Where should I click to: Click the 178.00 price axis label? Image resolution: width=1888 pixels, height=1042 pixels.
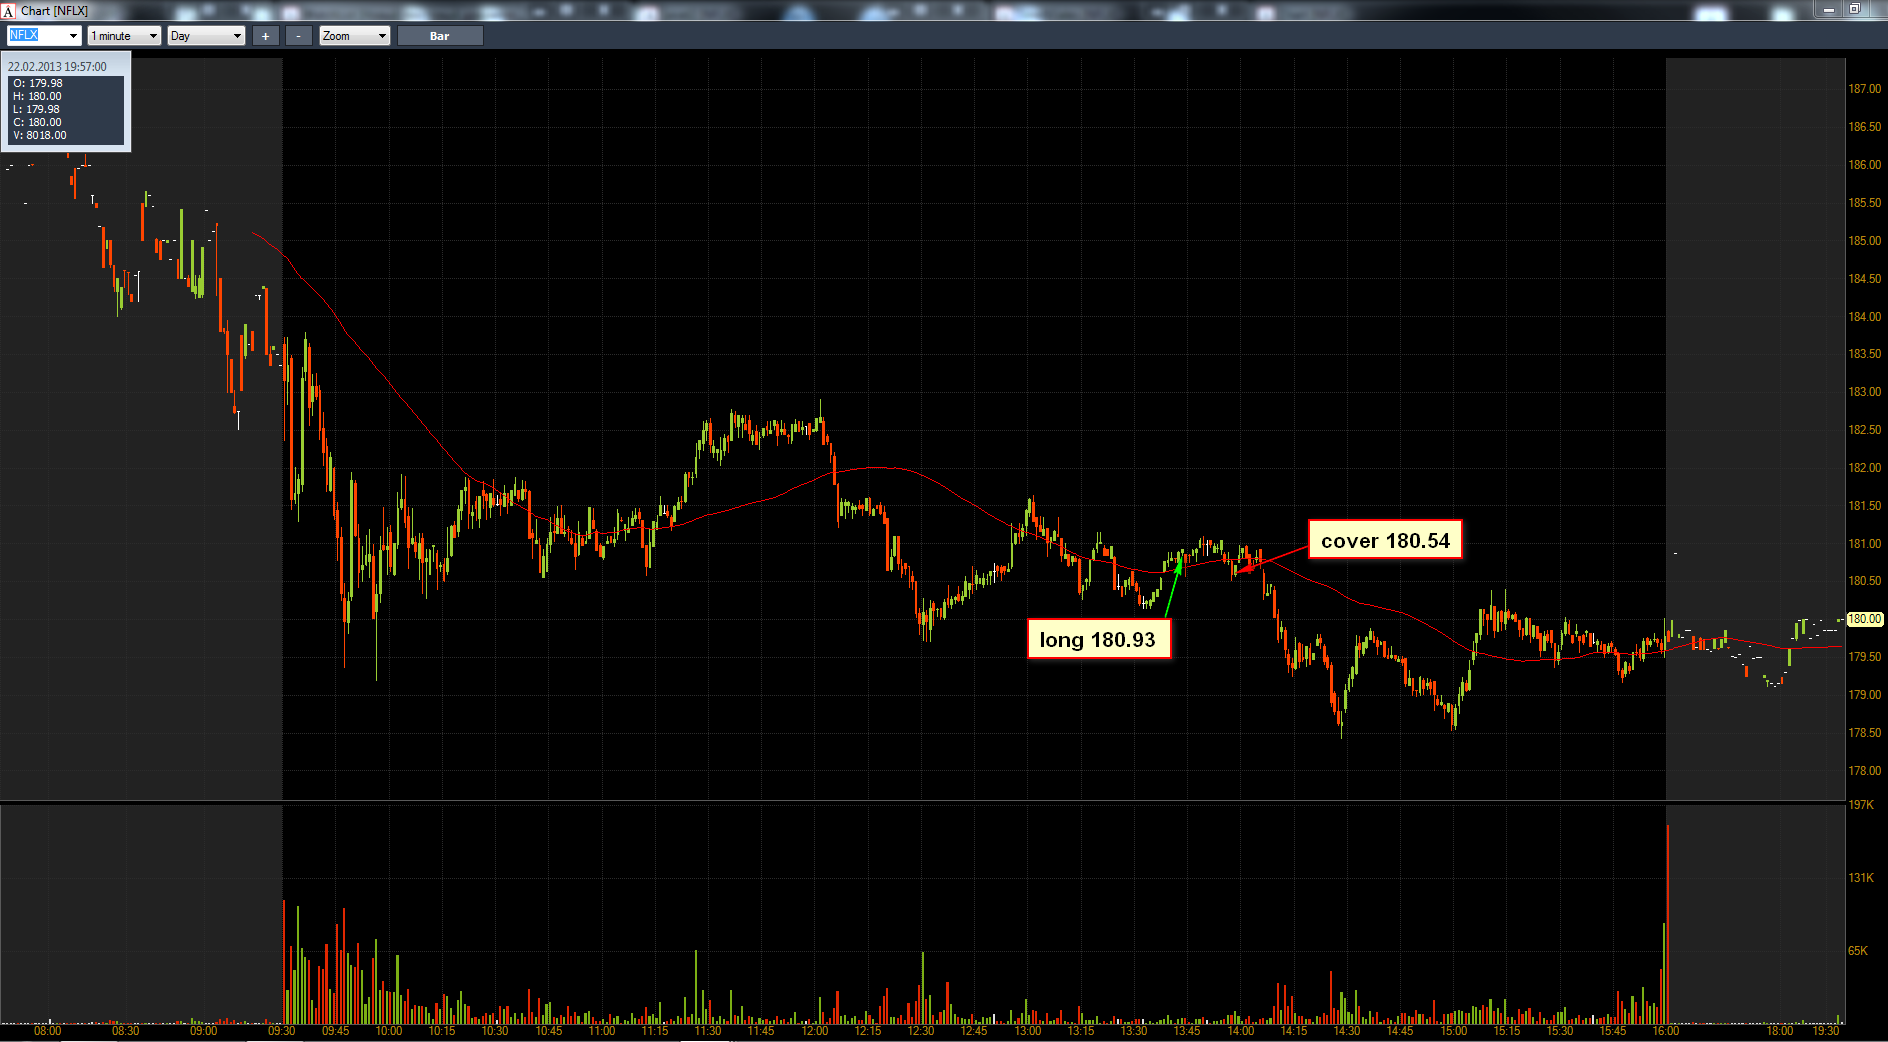tap(1864, 771)
